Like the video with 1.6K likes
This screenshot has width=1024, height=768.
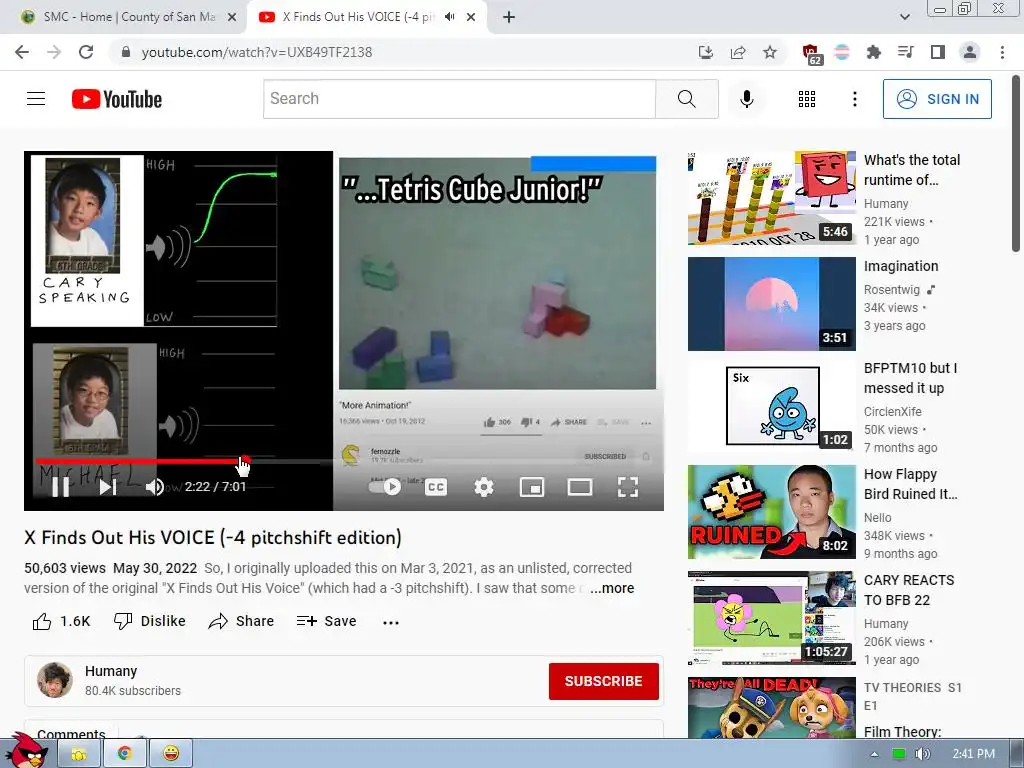pos(61,621)
